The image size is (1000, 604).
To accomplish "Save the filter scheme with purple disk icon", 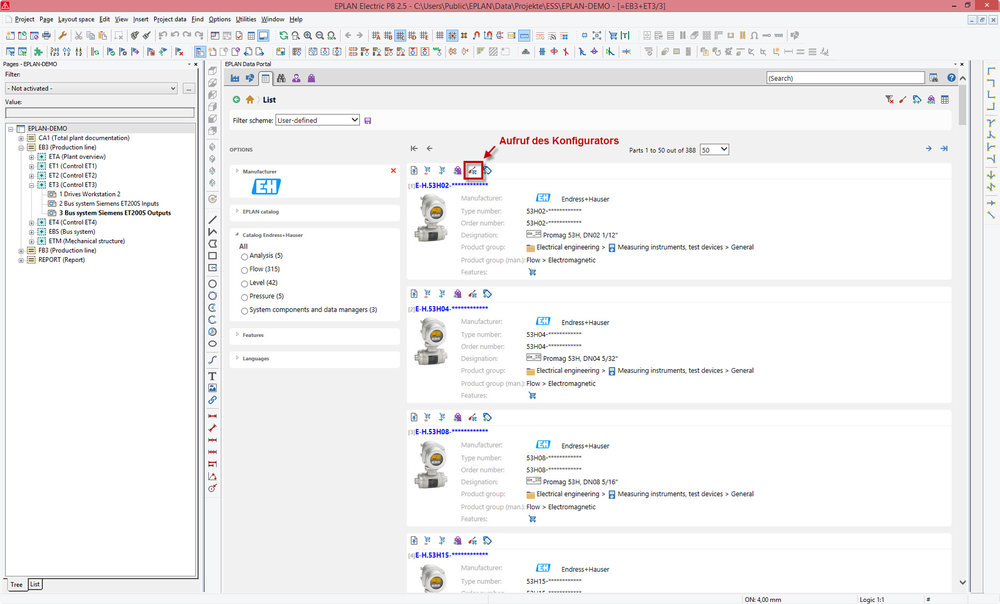I will [367, 121].
